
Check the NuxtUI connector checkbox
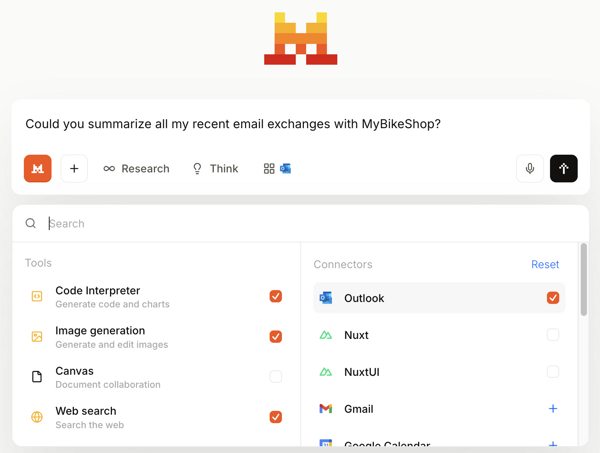tap(553, 372)
